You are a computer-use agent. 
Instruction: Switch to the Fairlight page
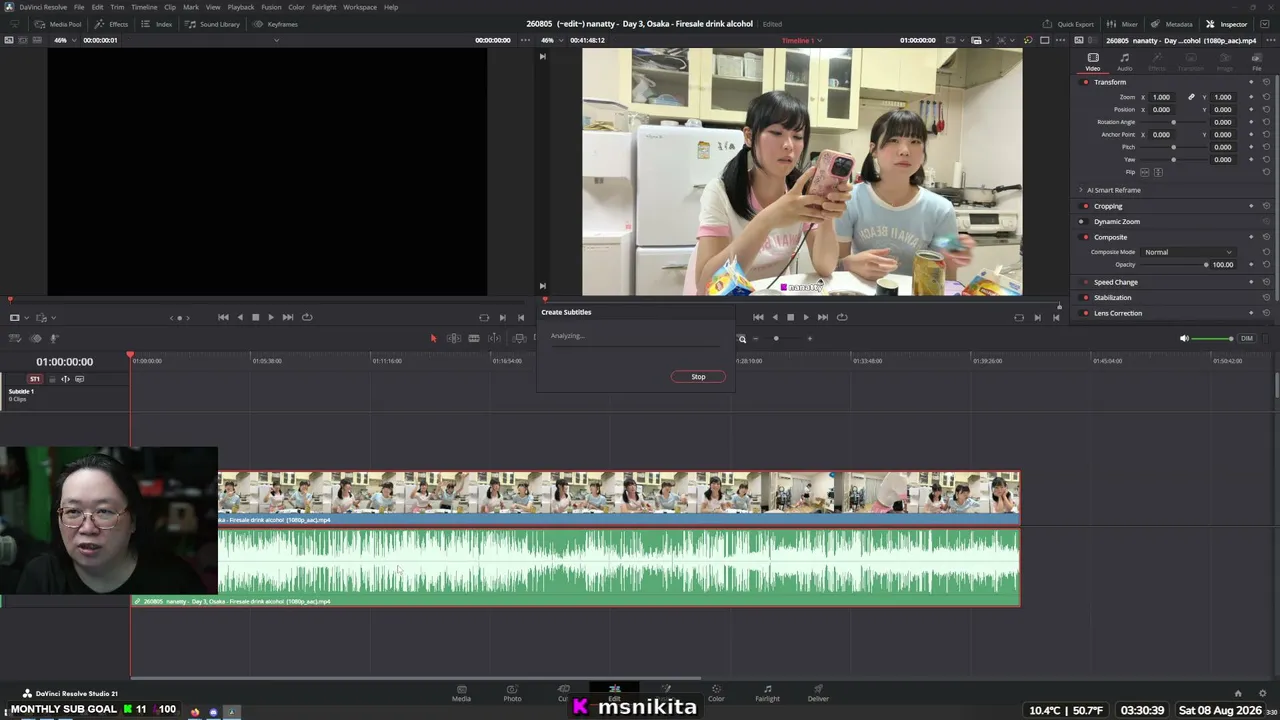[x=767, y=693]
